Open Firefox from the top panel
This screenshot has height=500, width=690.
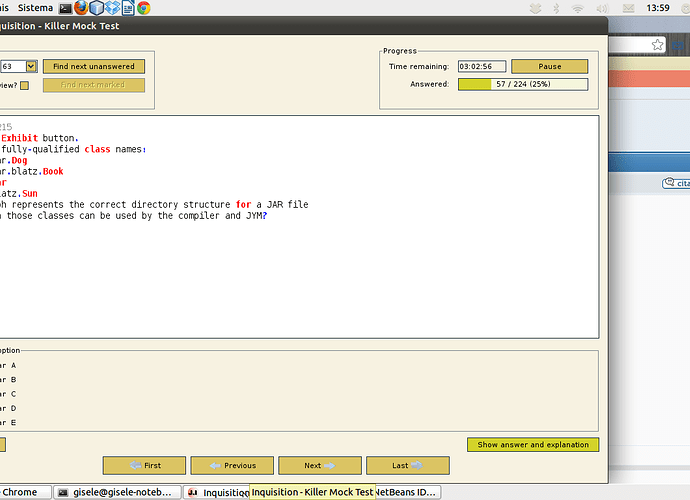[x=81, y=7]
